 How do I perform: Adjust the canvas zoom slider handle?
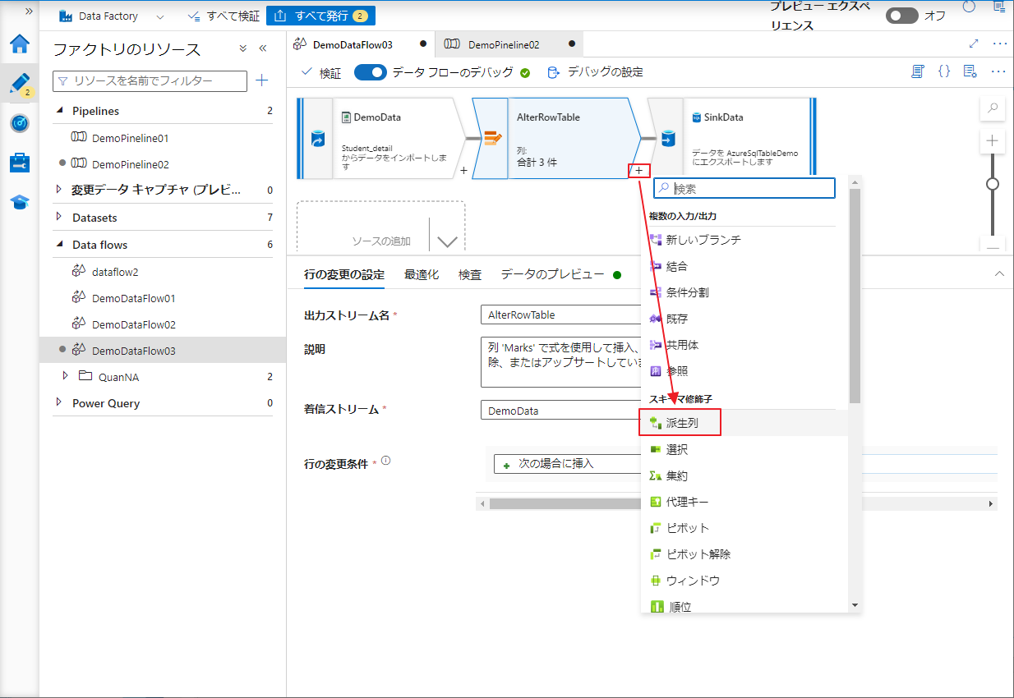pos(993,184)
